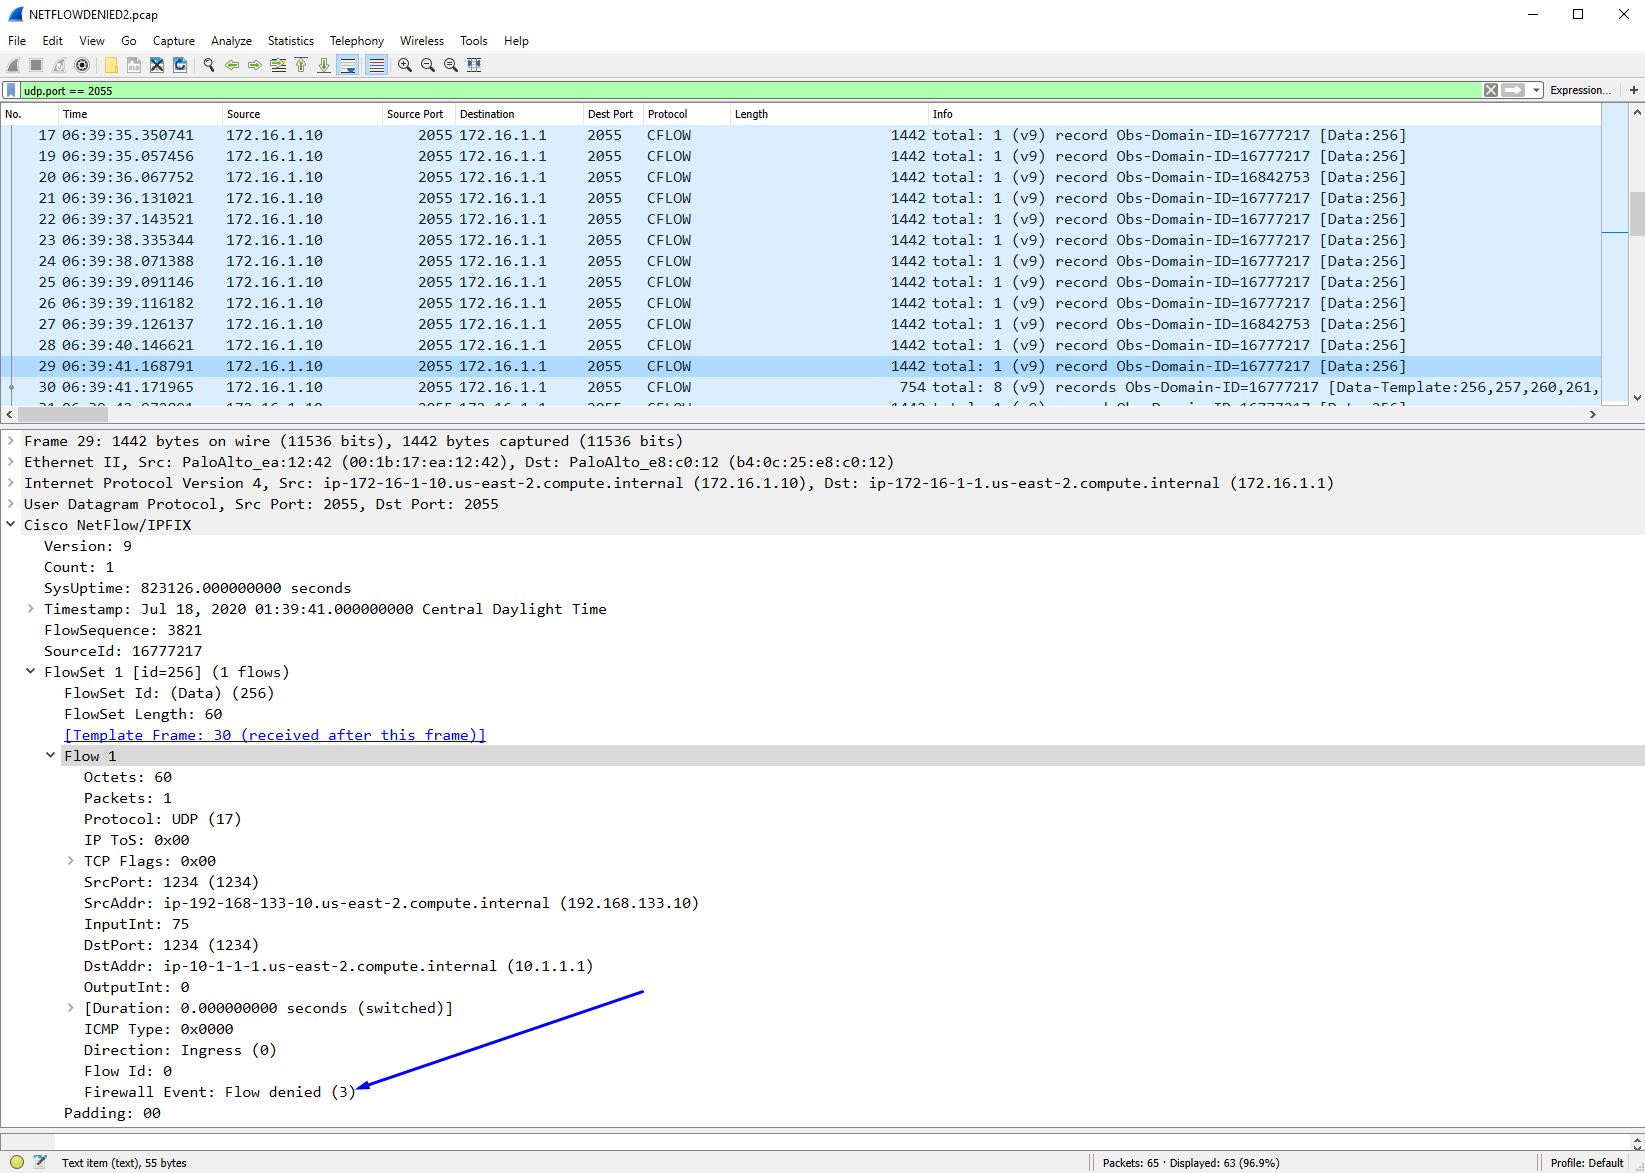This screenshot has width=1645, height=1173.
Task: Reload this capture file
Action: click(180, 65)
